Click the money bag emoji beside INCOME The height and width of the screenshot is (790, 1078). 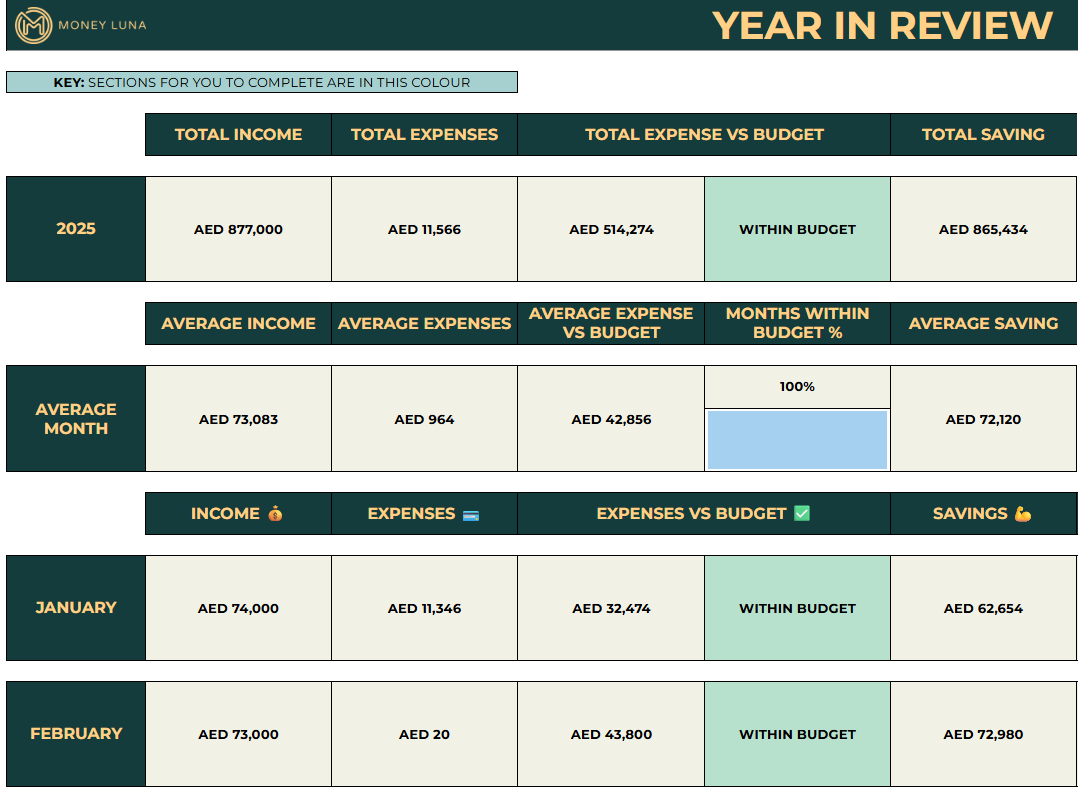tap(275, 514)
